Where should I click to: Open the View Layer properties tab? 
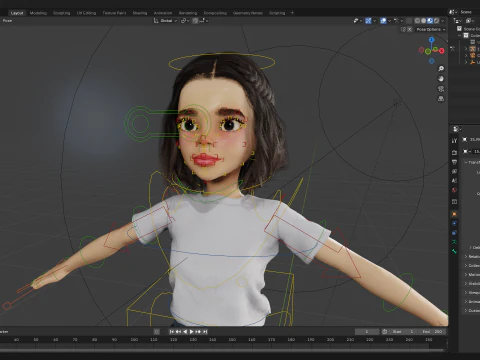(x=454, y=171)
